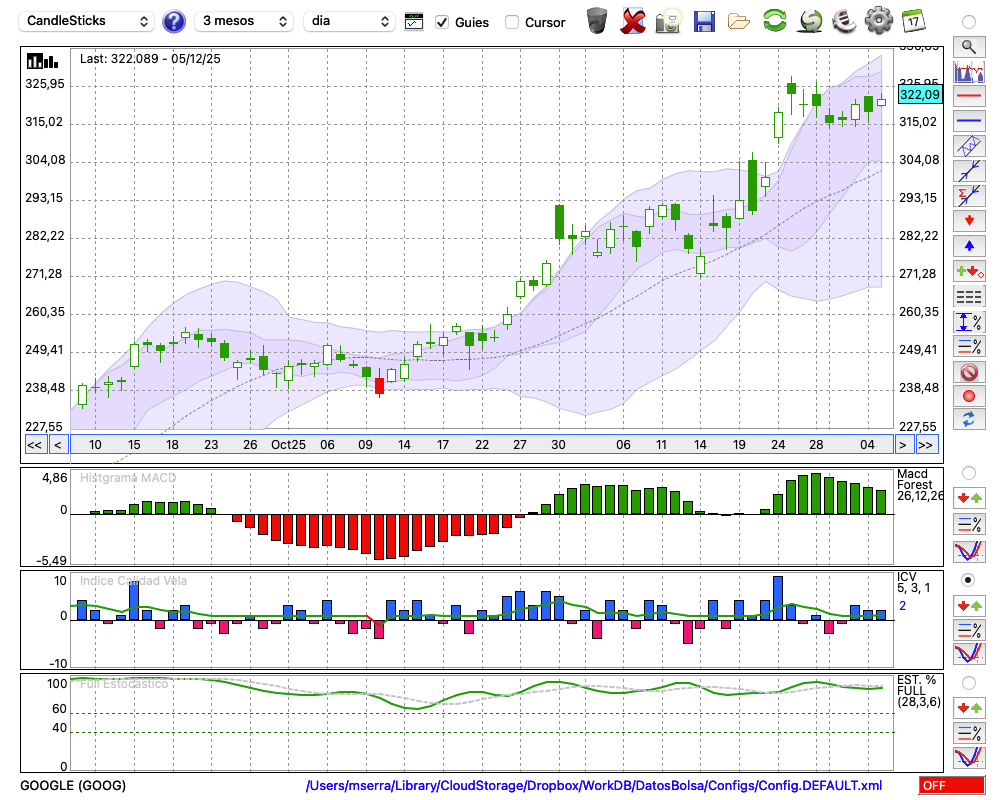
Task: Click the green circular refresh arrows icon
Action: [x=774, y=21]
